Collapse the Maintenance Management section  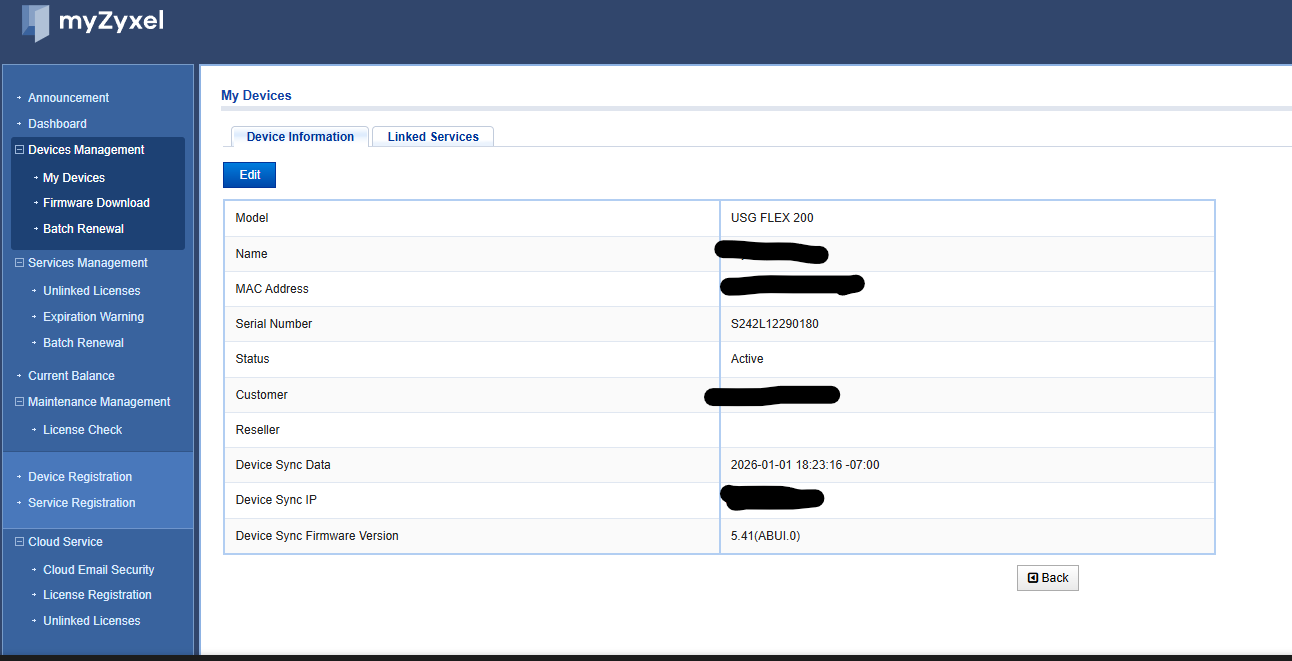pos(19,402)
